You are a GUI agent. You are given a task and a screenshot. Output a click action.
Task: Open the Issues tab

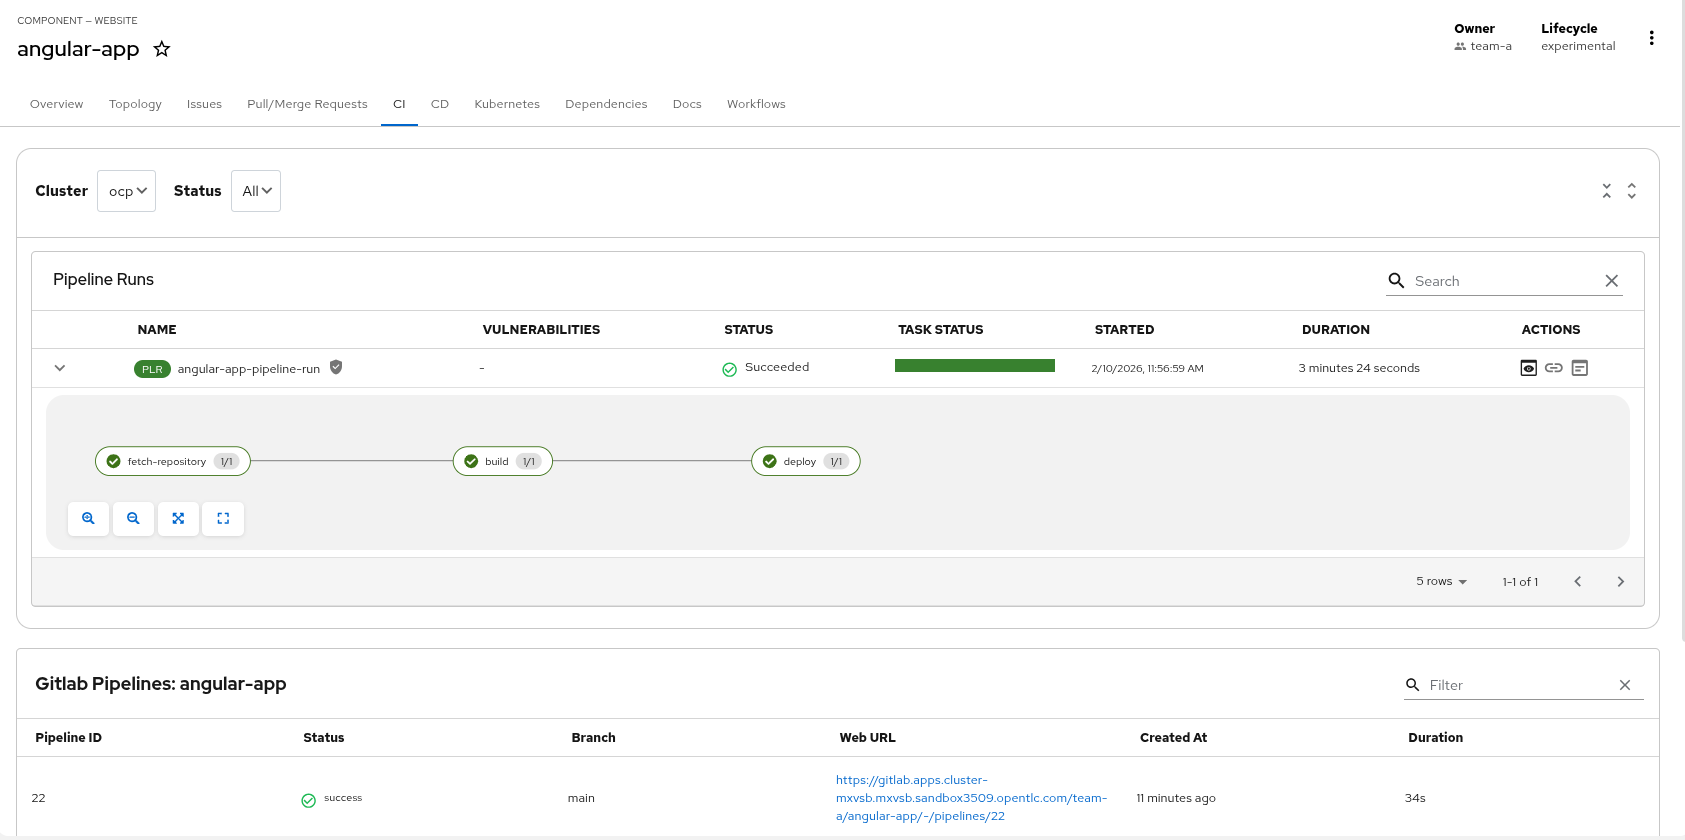[204, 104]
